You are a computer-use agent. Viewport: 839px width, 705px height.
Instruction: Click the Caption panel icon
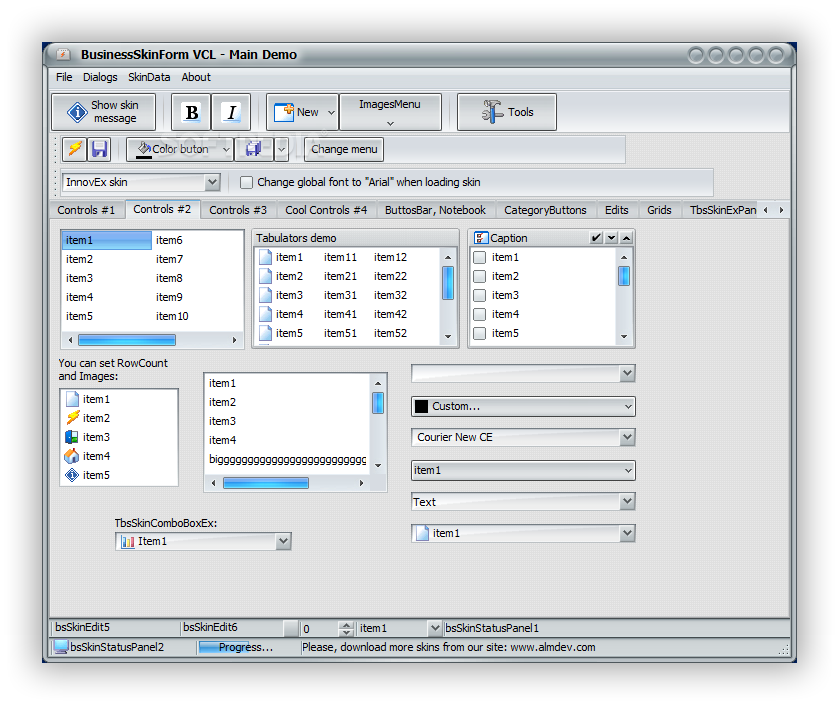480,238
